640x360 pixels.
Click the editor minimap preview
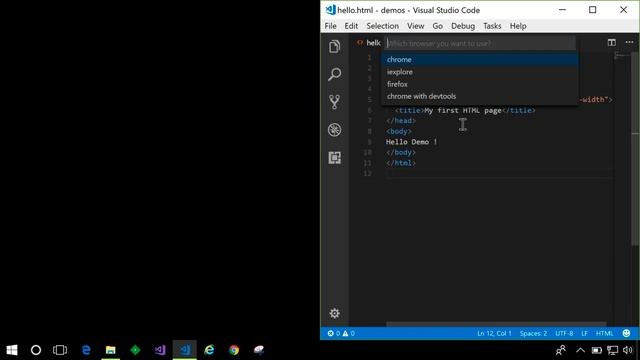coord(622,56)
